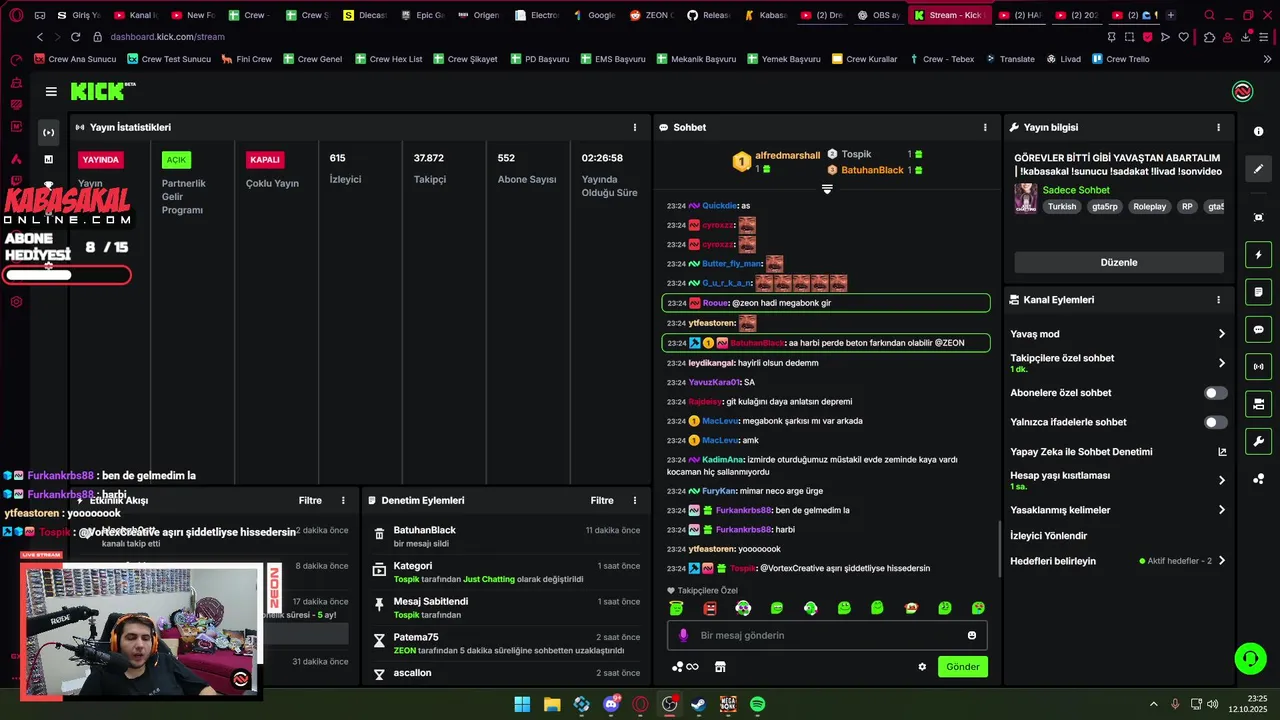The image size is (1280, 720).
Task: Click the chat panel scrollbar
Action: (999, 550)
